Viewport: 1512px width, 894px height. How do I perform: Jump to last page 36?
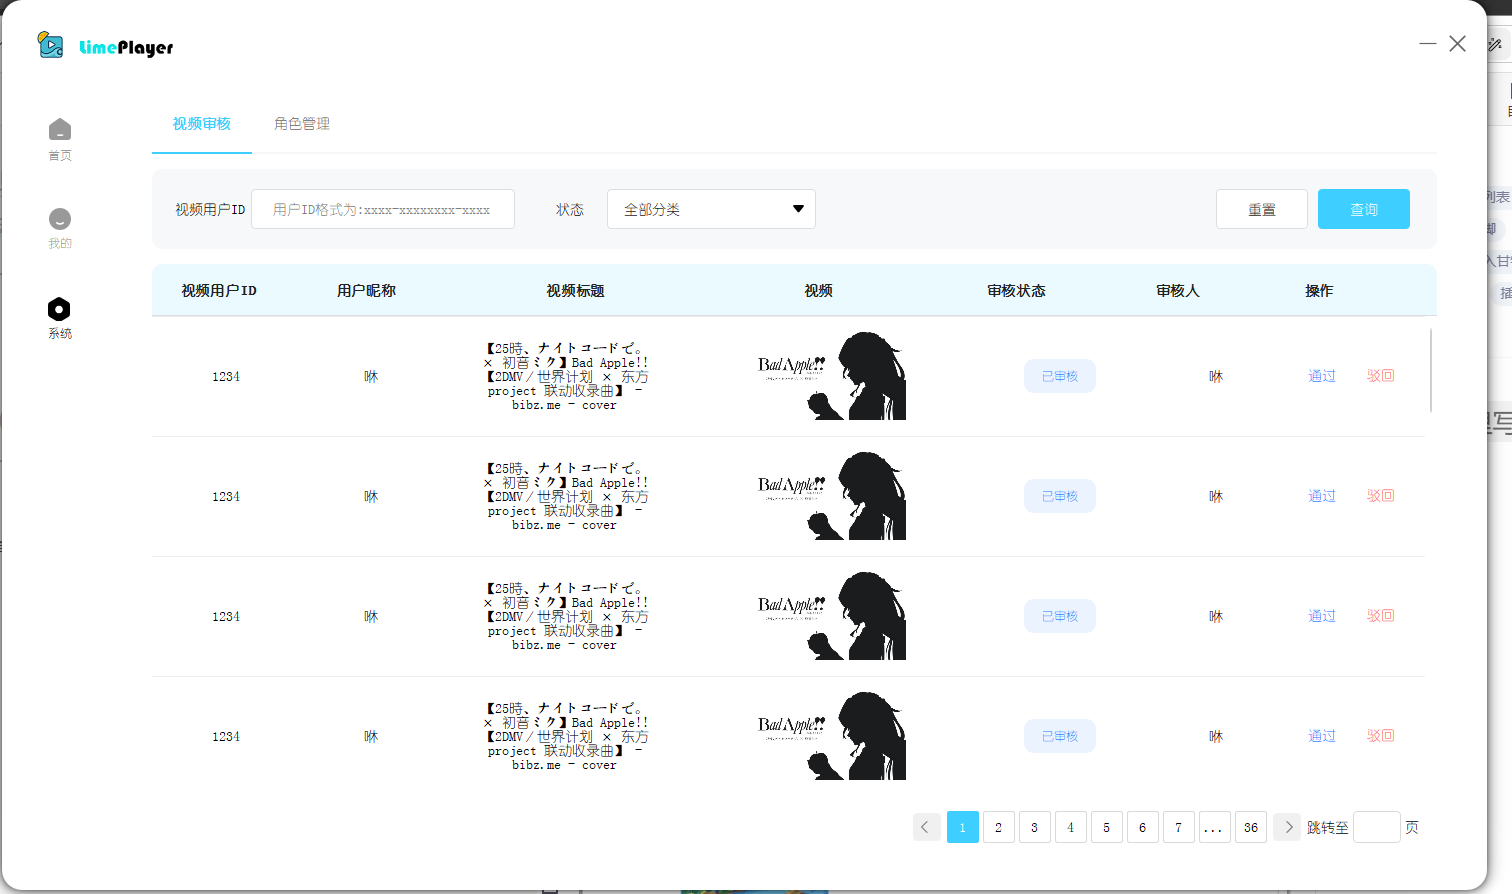click(1251, 827)
